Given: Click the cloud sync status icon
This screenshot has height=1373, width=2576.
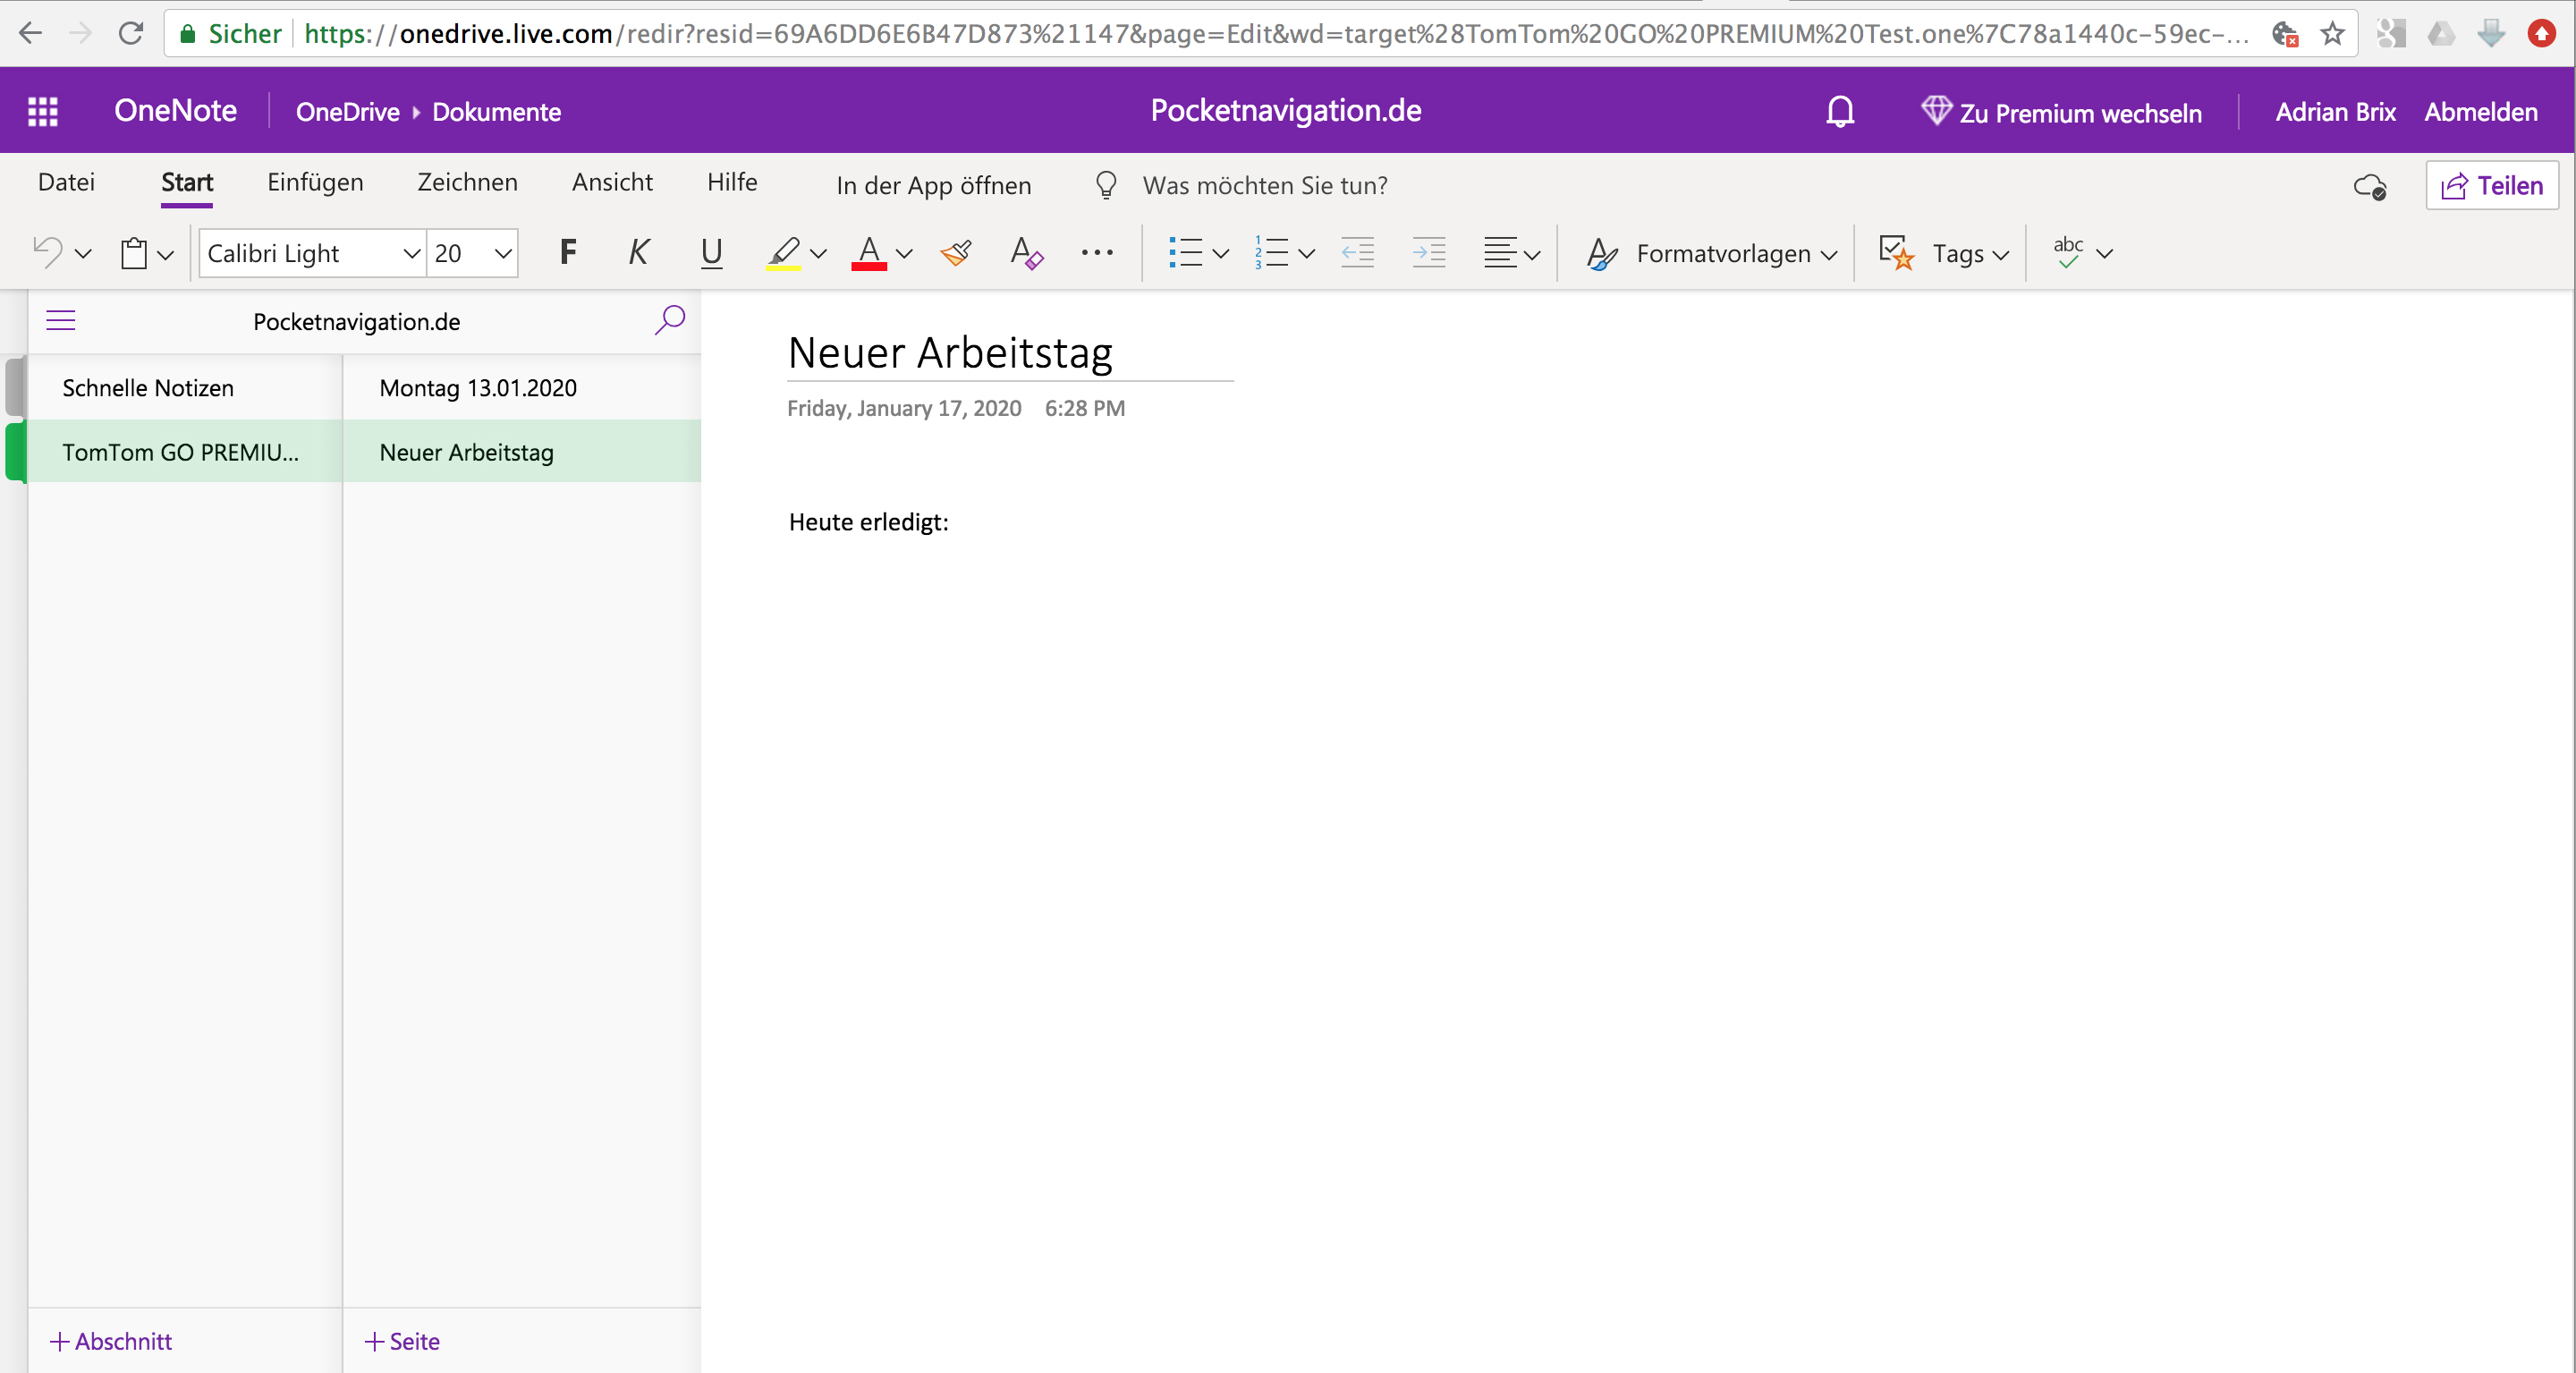Looking at the screenshot, I should tap(2369, 186).
